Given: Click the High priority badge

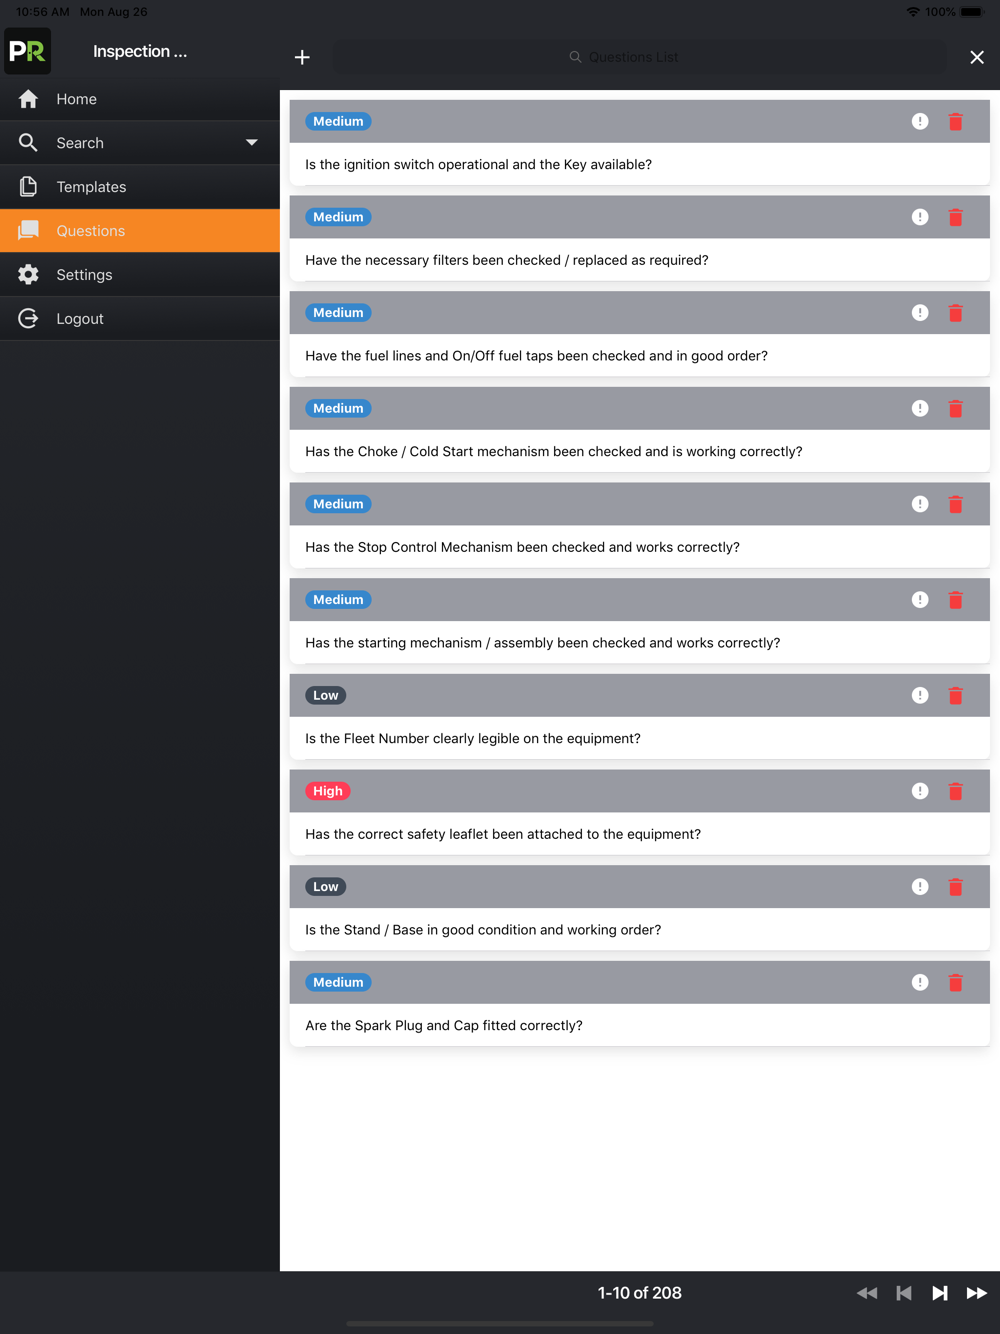Looking at the screenshot, I should pyautogui.click(x=328, y=791).
